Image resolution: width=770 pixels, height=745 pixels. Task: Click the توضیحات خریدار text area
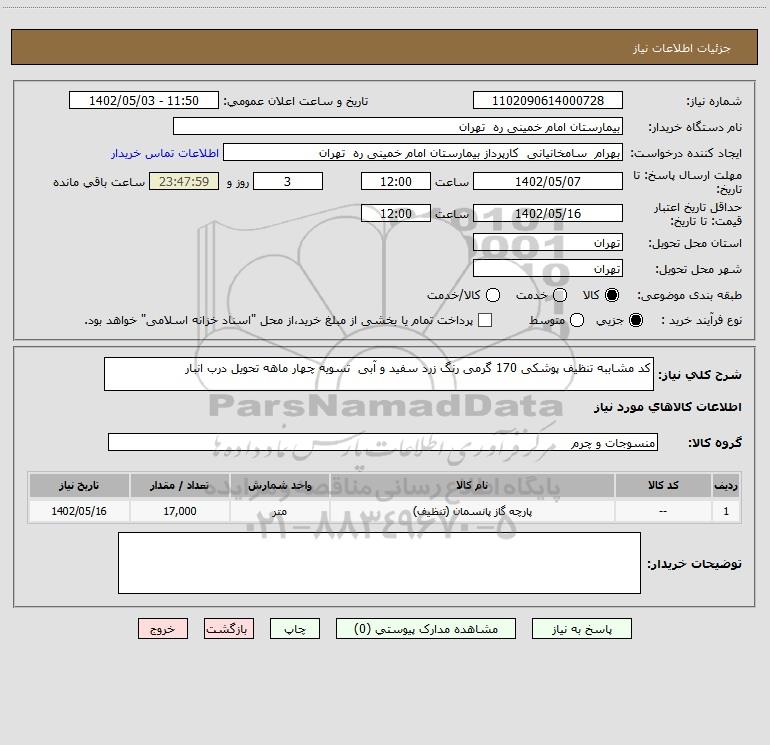click(x=379, y=563)
